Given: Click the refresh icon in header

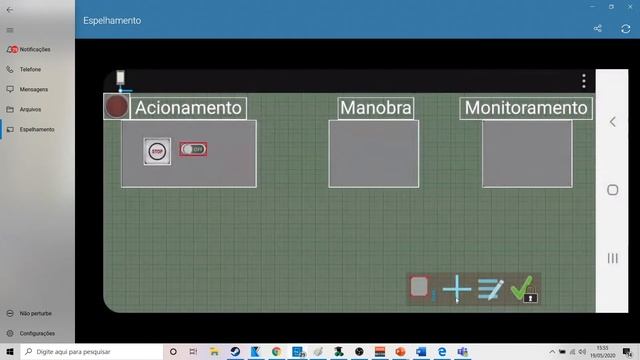Looking at the screenshot, I should click(625, 29).
